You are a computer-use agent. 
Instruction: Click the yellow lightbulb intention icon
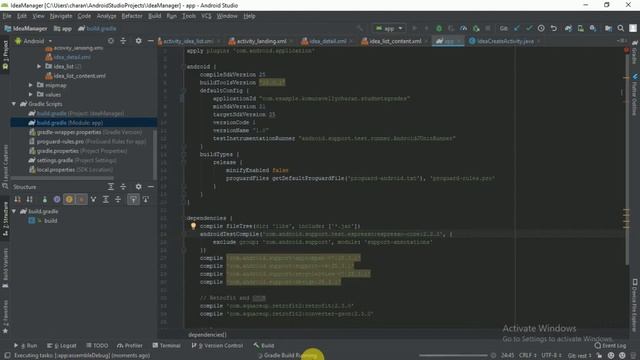coord(193,226)
